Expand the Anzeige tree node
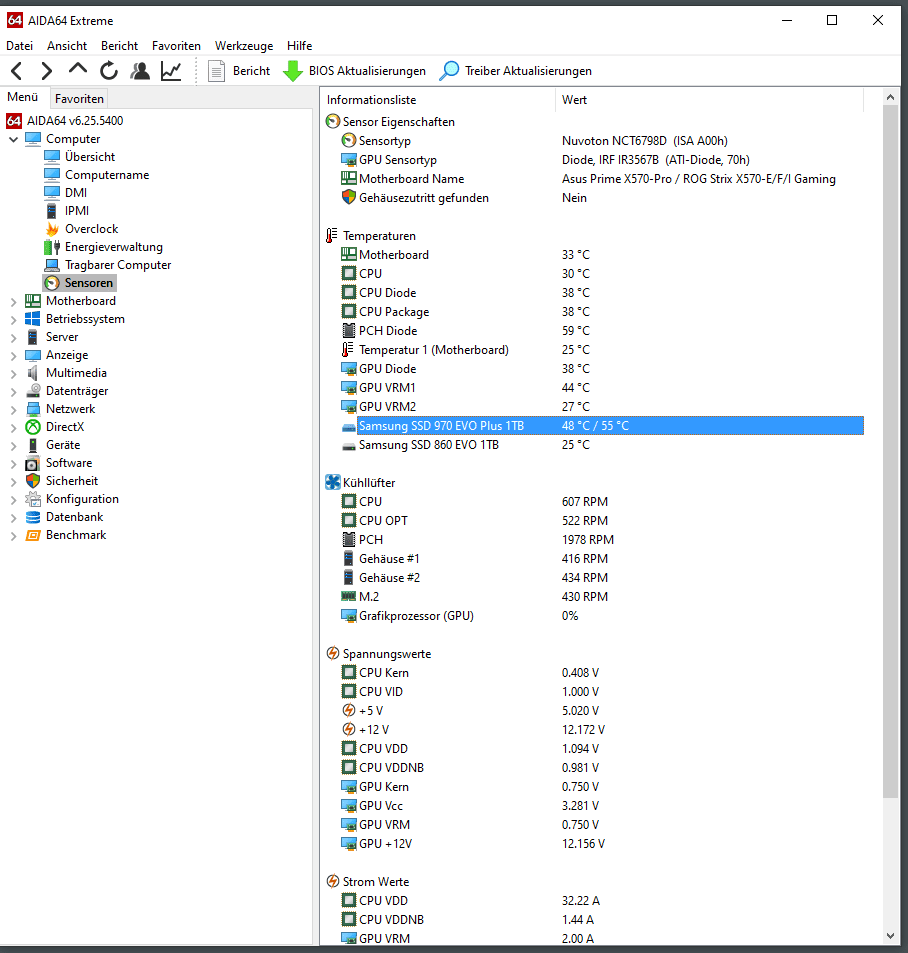 tap(13, 356)
